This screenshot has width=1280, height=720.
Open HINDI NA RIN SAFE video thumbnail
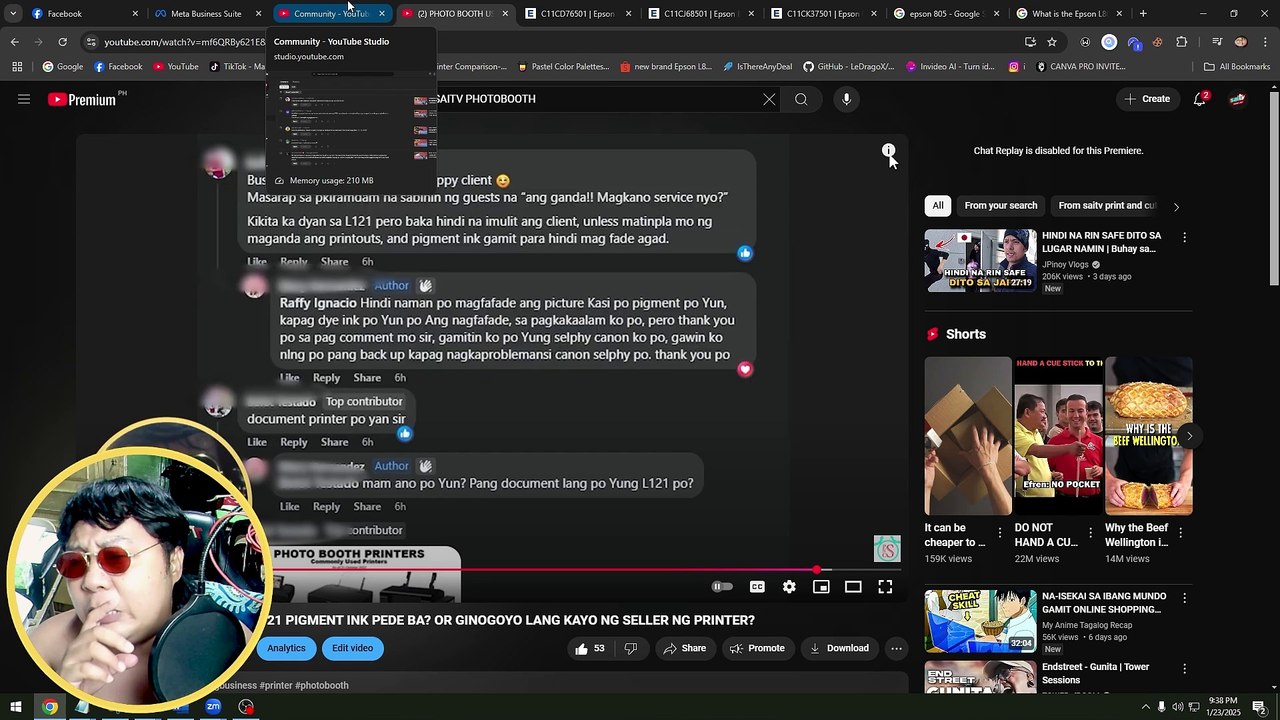980,261
